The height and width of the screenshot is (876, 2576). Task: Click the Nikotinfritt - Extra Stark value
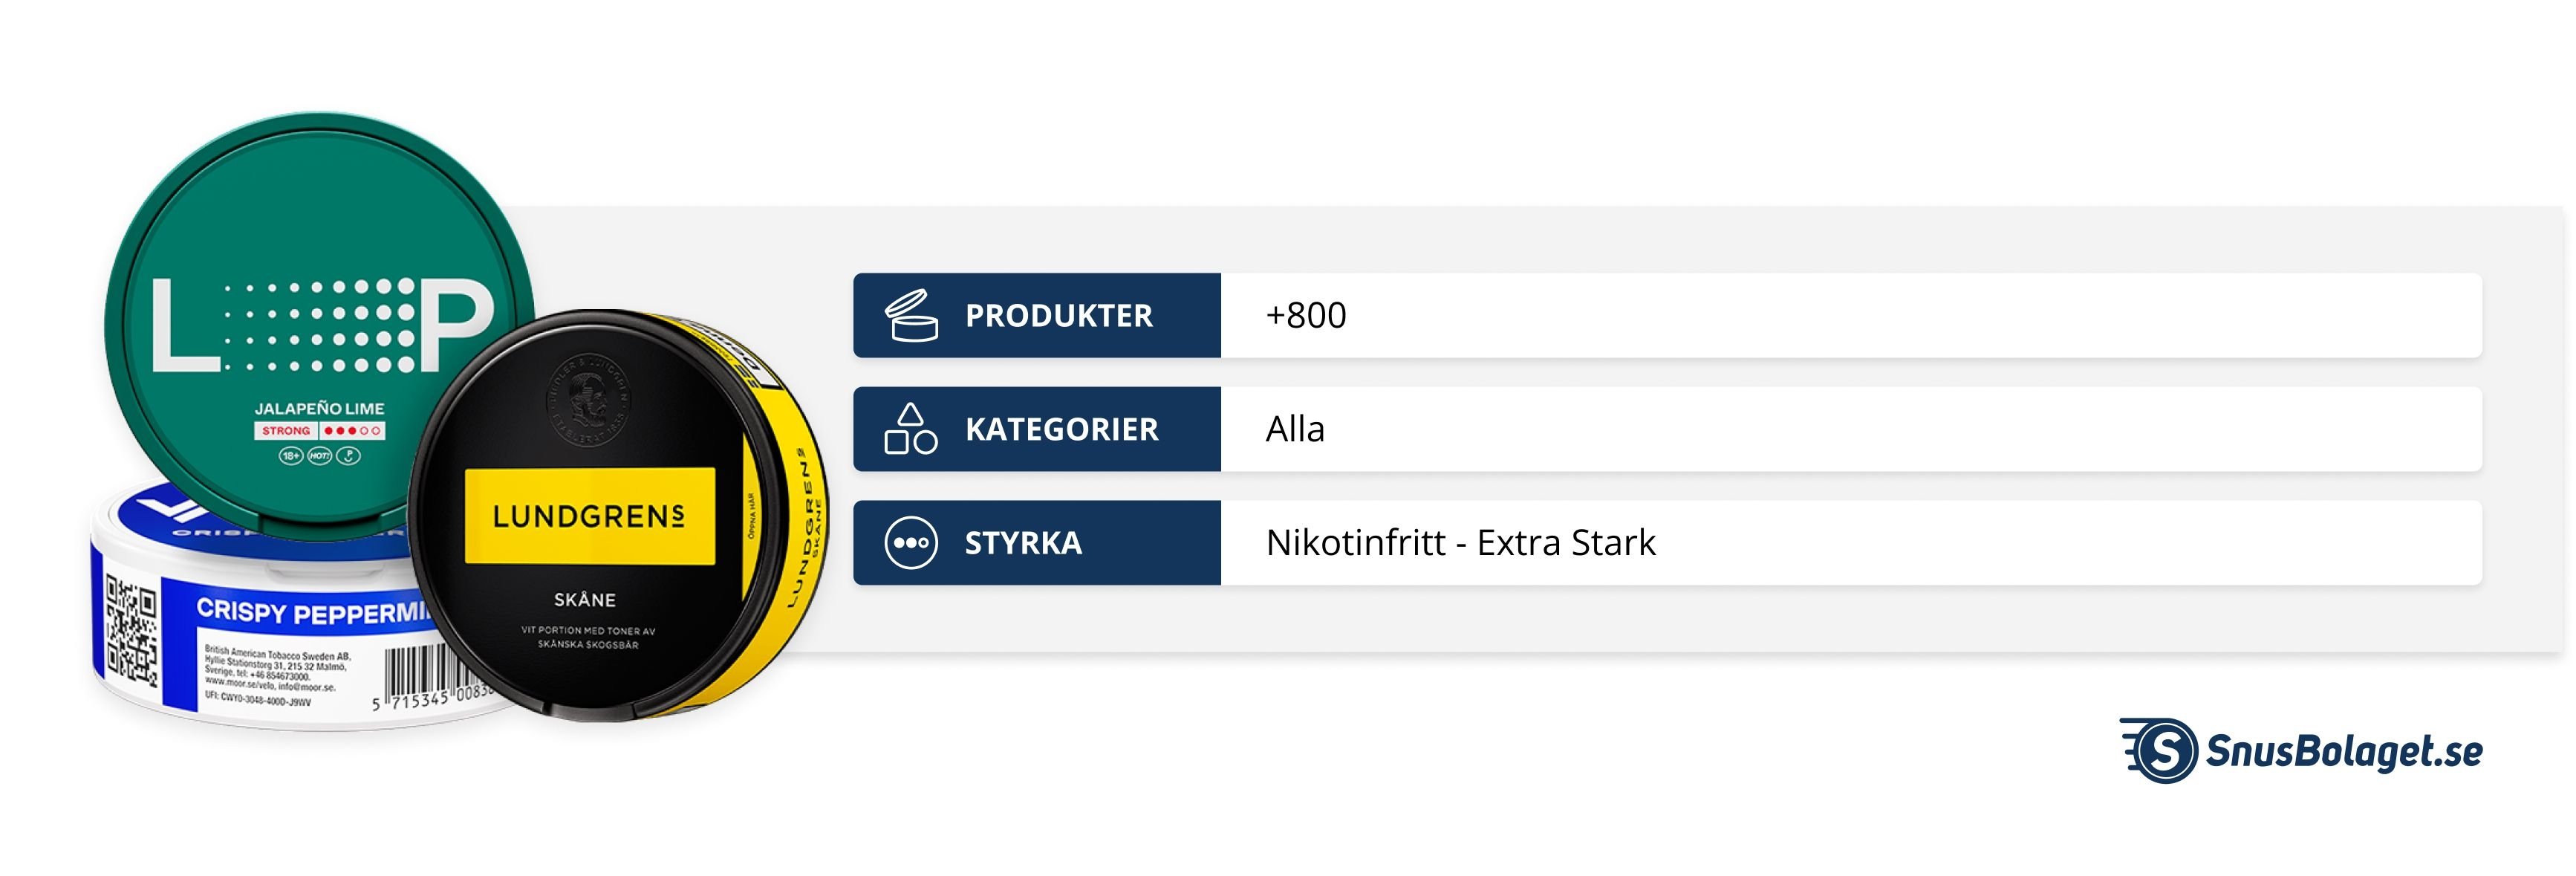[1460, 543]
